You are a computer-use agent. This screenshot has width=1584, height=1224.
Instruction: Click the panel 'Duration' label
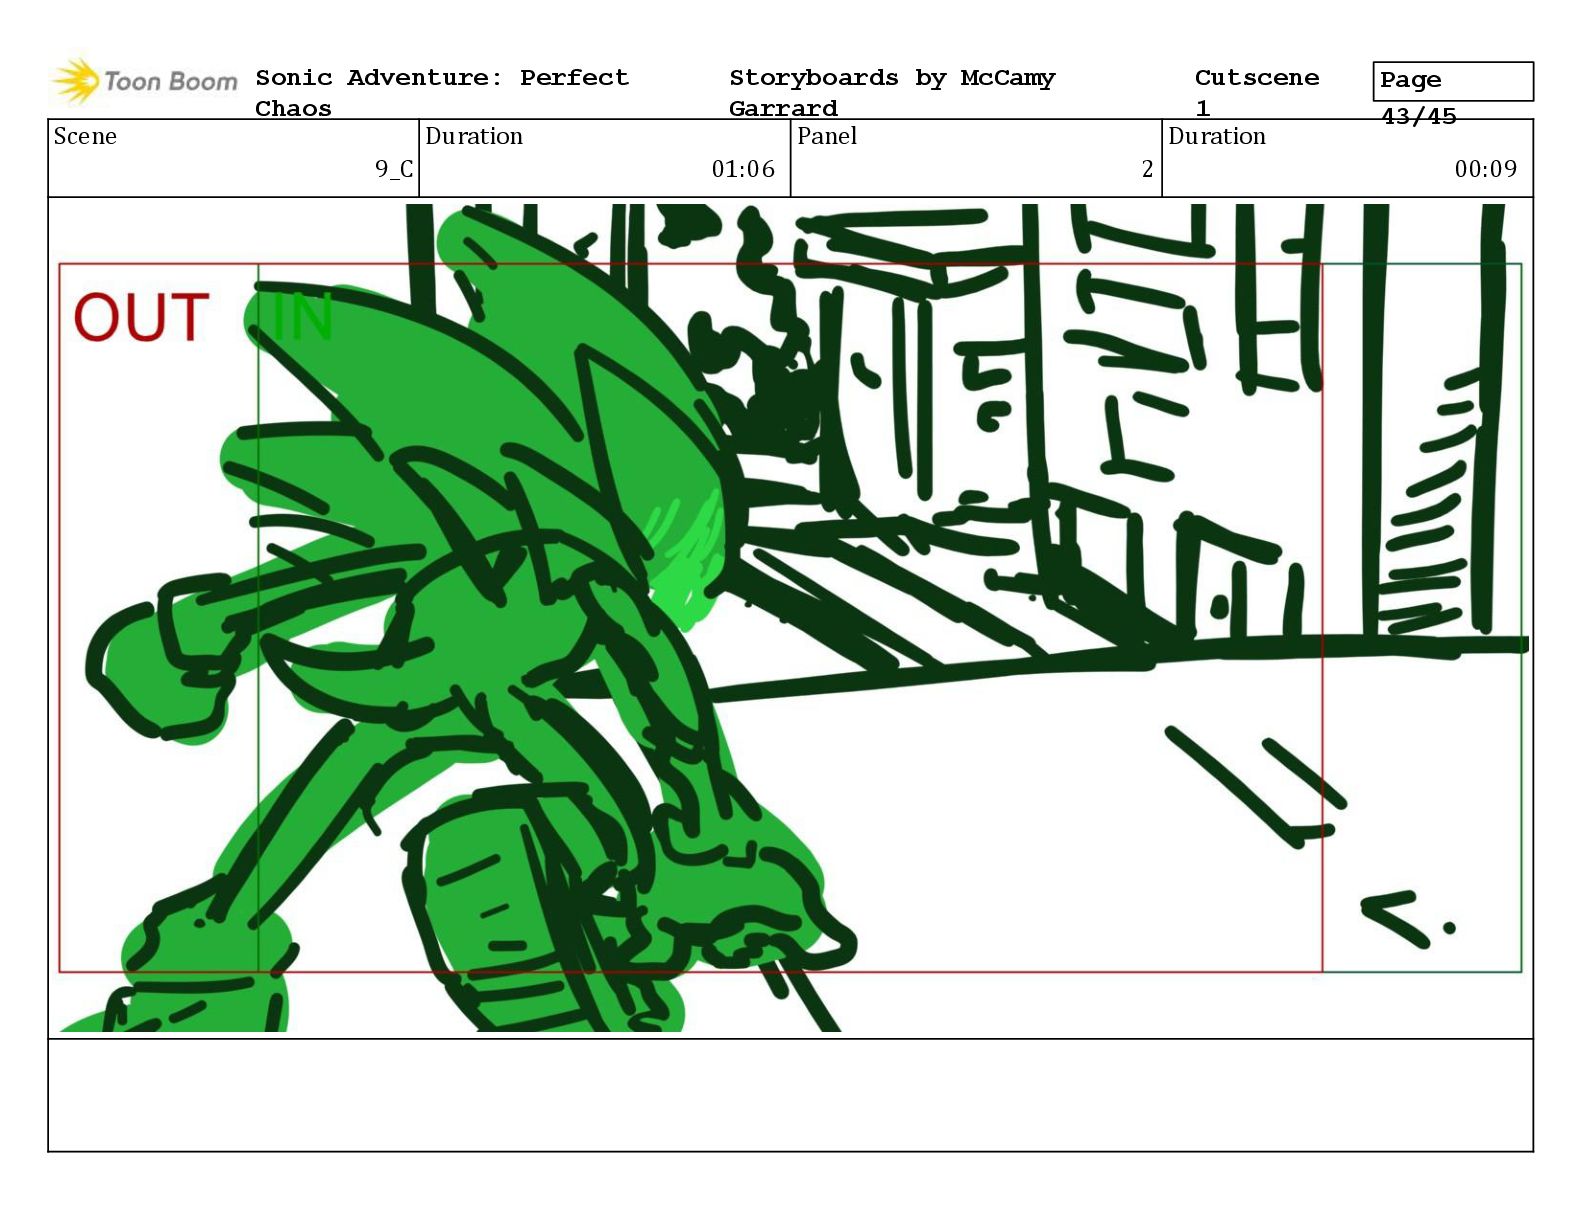point(1217,136)
